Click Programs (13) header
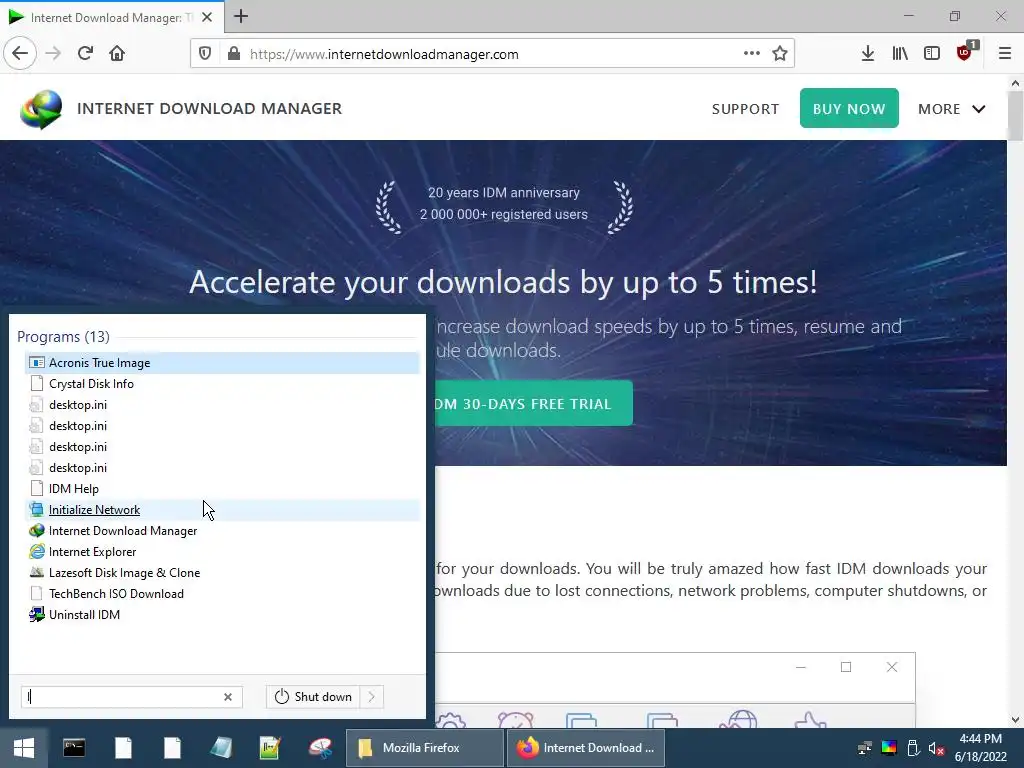The image size is (1024, 768). (63, 336)
